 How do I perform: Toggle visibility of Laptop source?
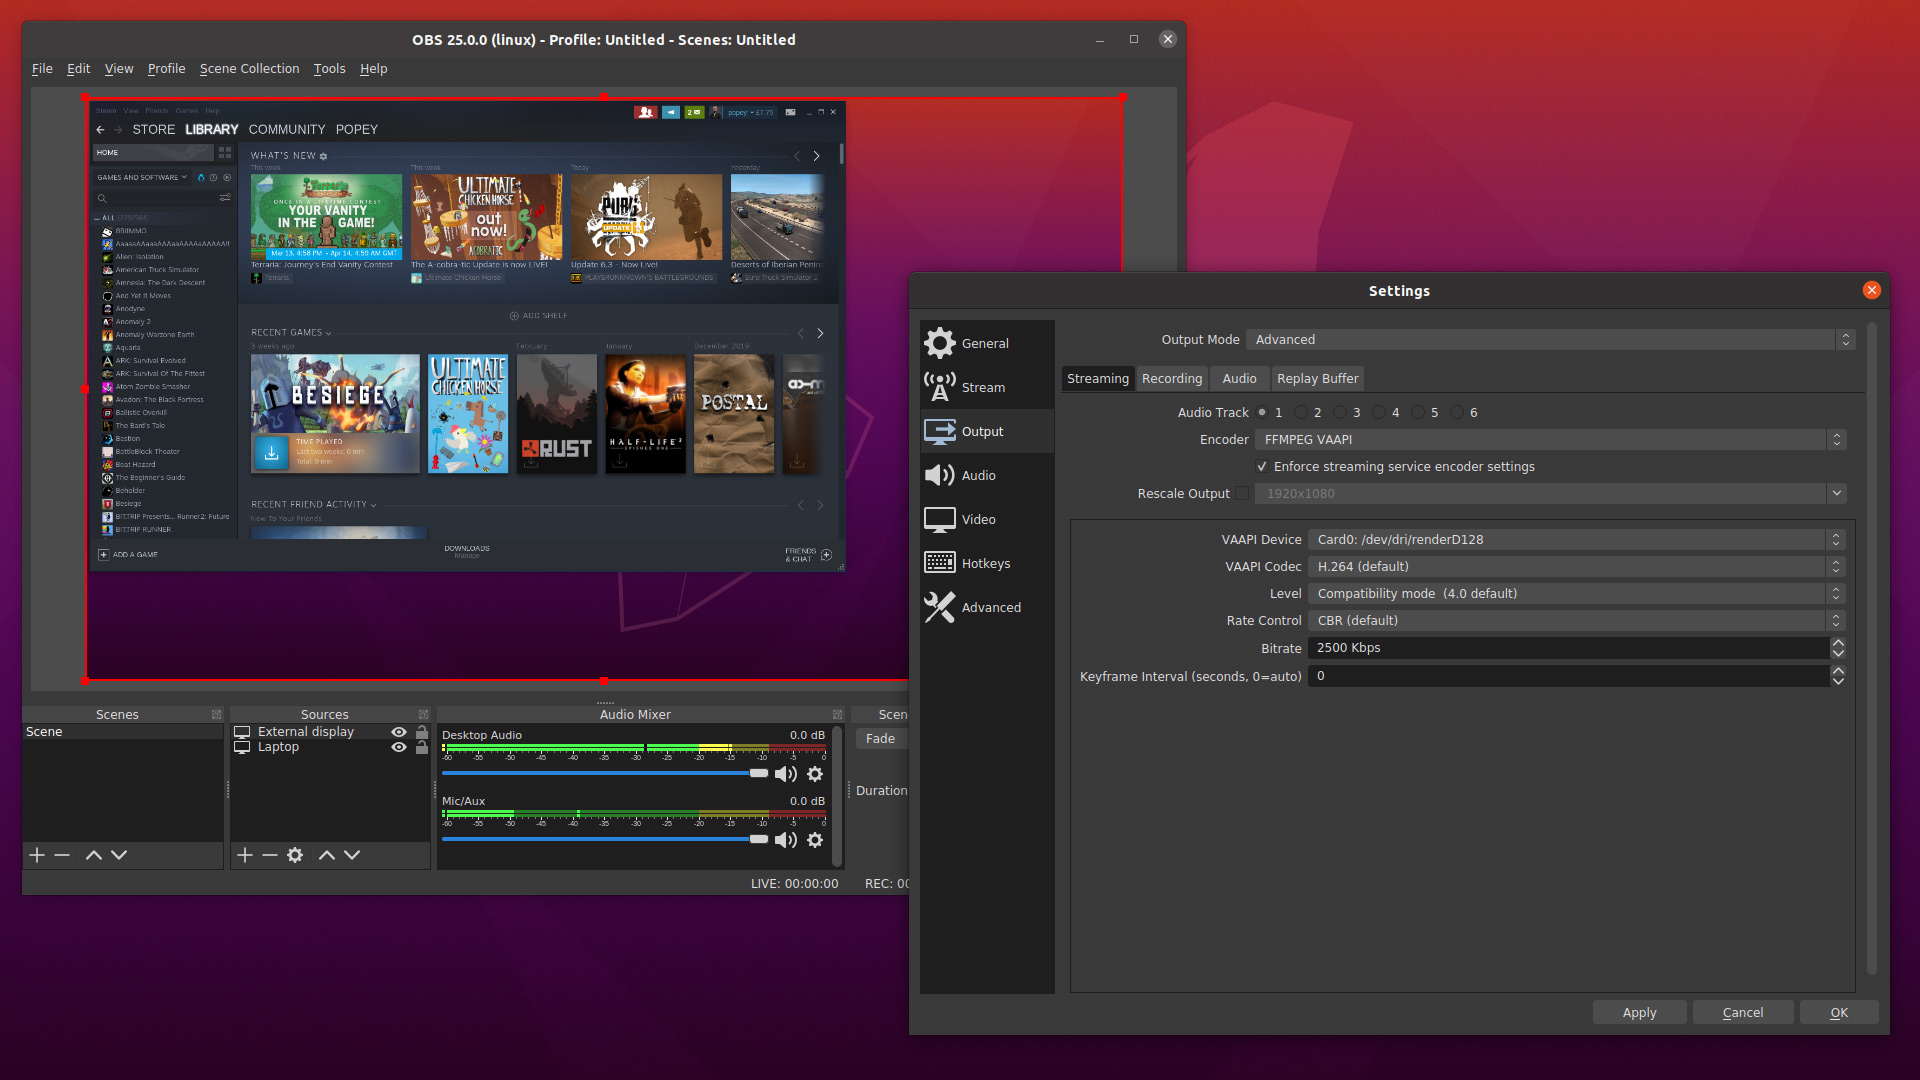coord(401,746)
